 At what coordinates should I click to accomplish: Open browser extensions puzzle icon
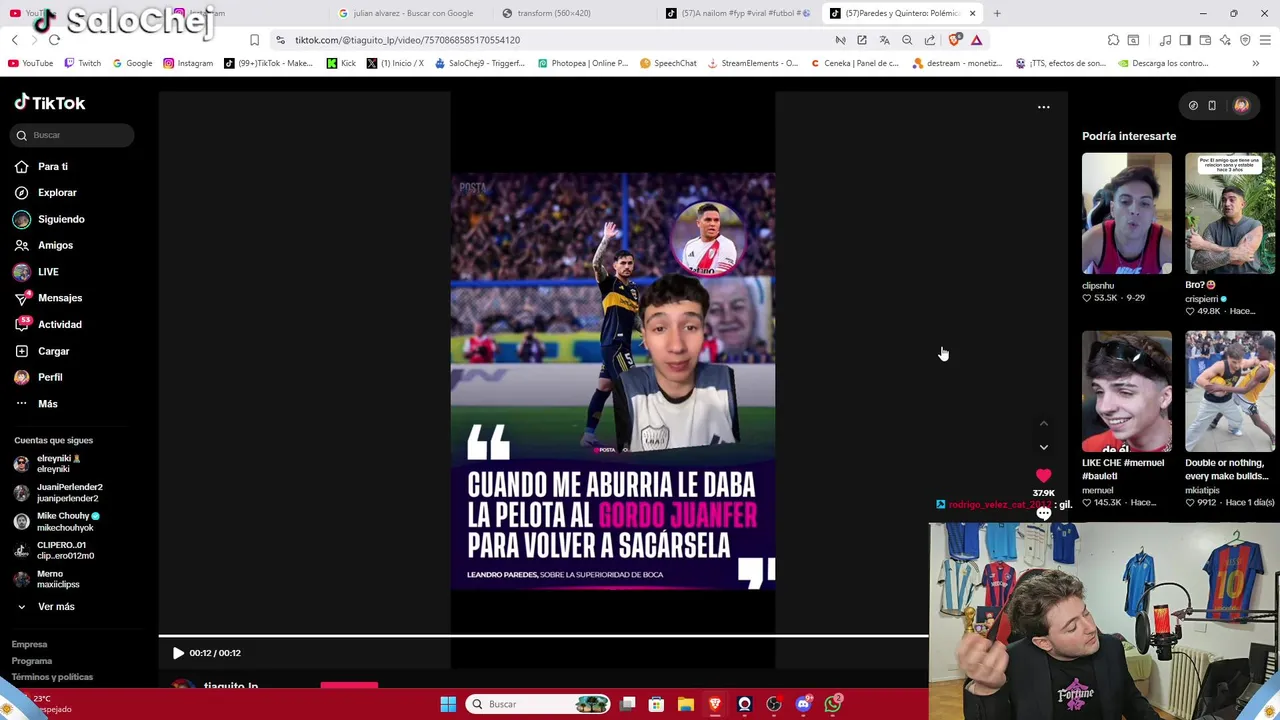pyautogui.click(x=1113, y=40)
